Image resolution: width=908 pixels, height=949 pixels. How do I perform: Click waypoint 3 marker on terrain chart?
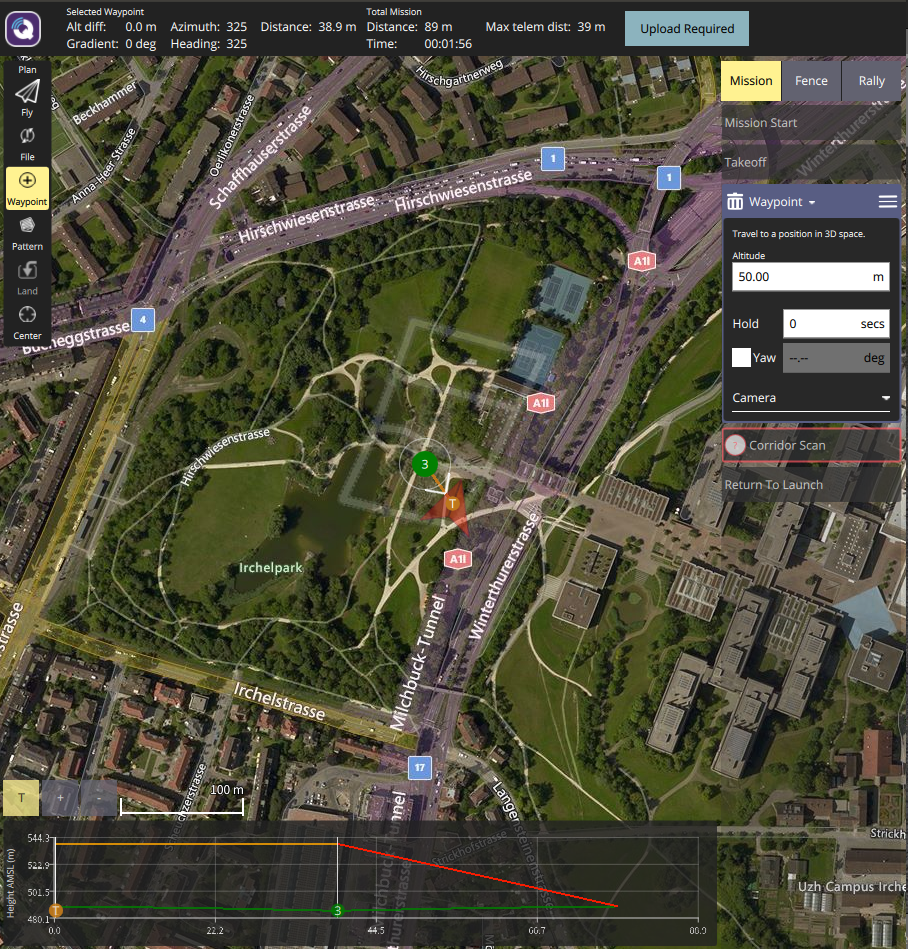(x=338, y=910)
